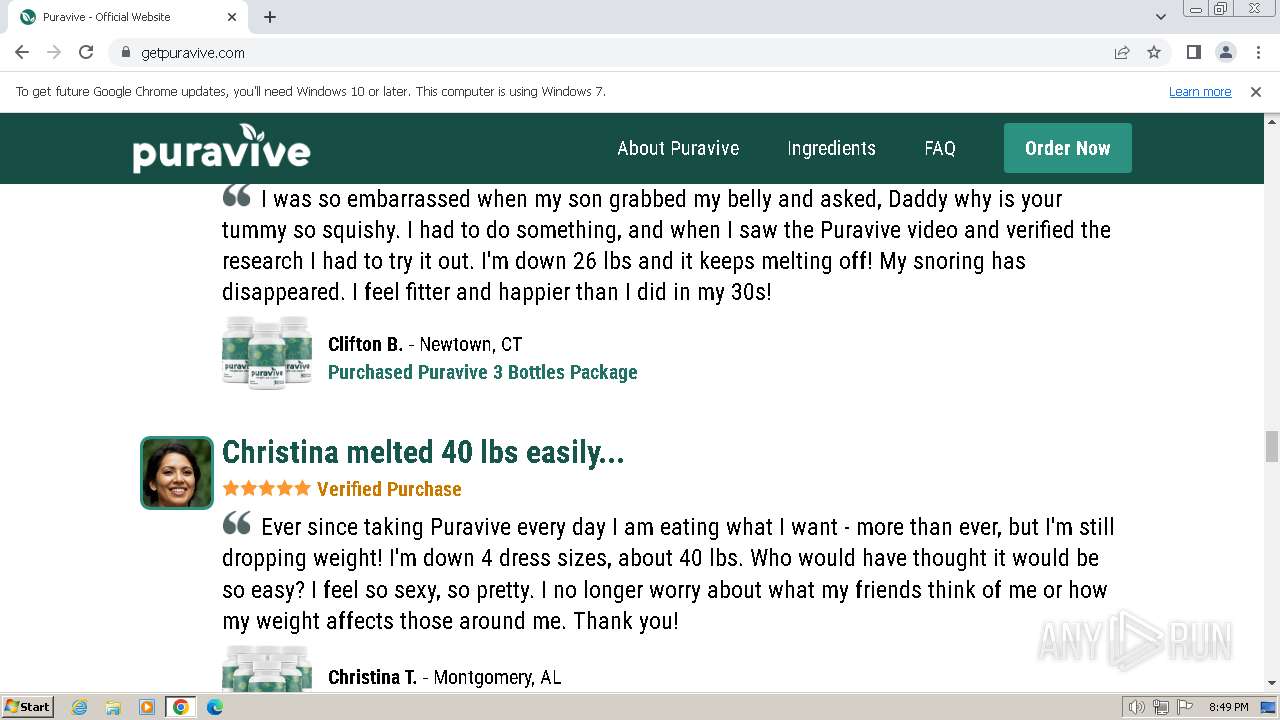
Task: Click the 8:49 PM system clock
Action: [1228, 707]
